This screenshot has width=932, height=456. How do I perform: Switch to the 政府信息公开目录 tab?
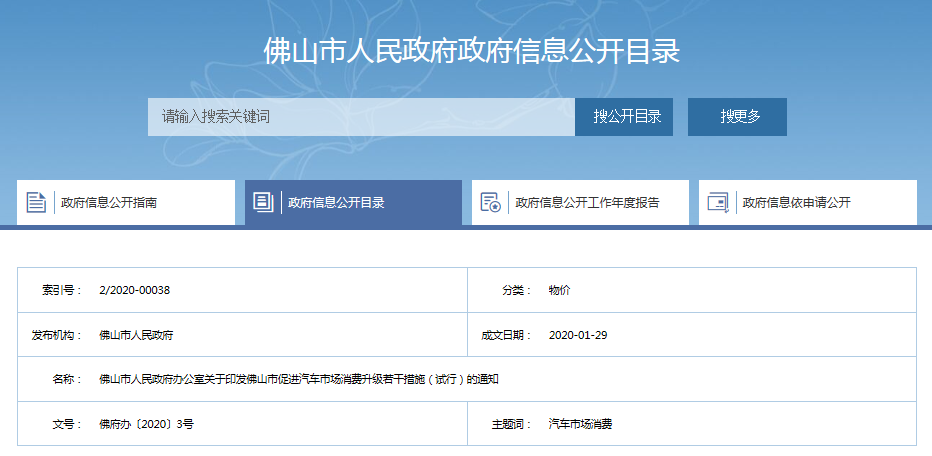[x=336, y=203]
